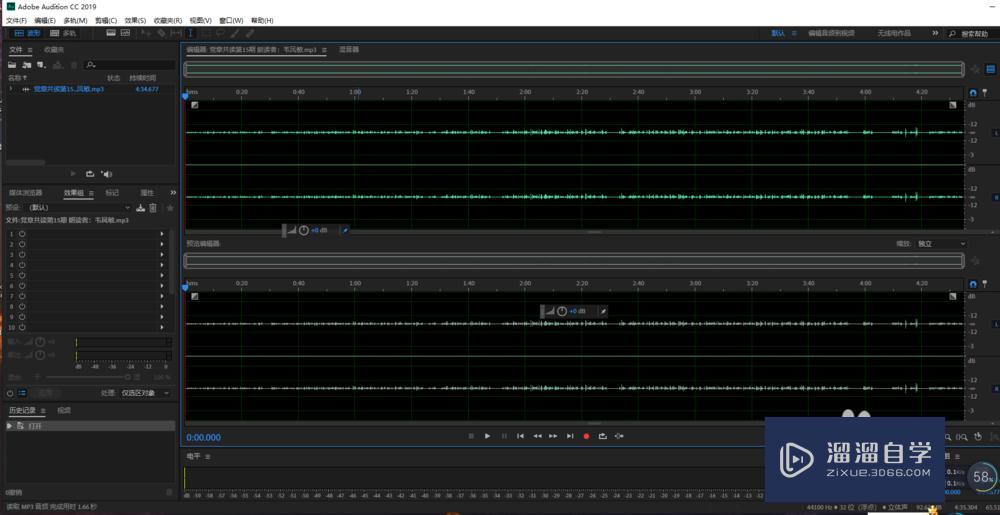Open effect slot 9 arrow menu
The width and height of the screenshot is (1000, 515).
pos(162,317)
